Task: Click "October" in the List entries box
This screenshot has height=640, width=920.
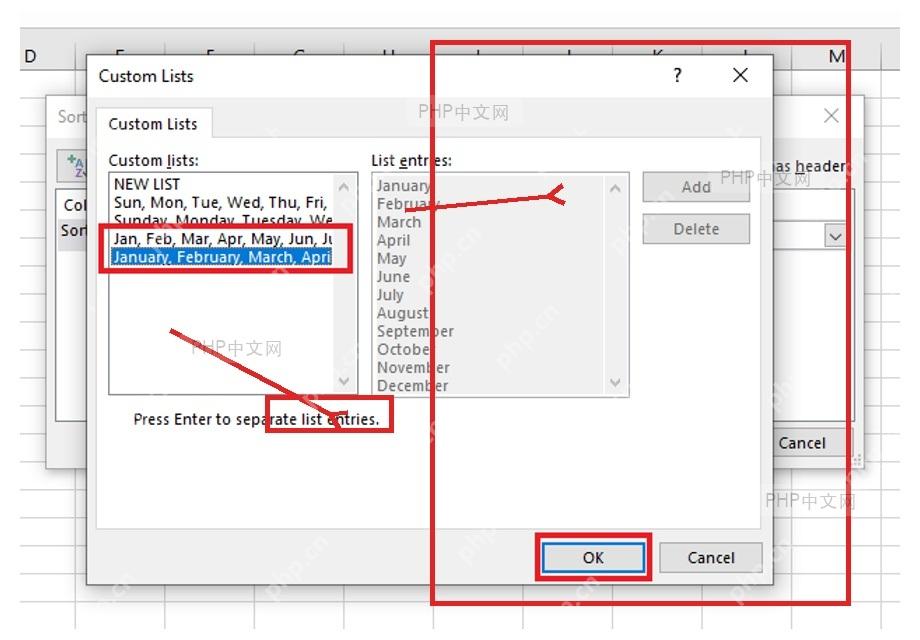Action: 403,350
